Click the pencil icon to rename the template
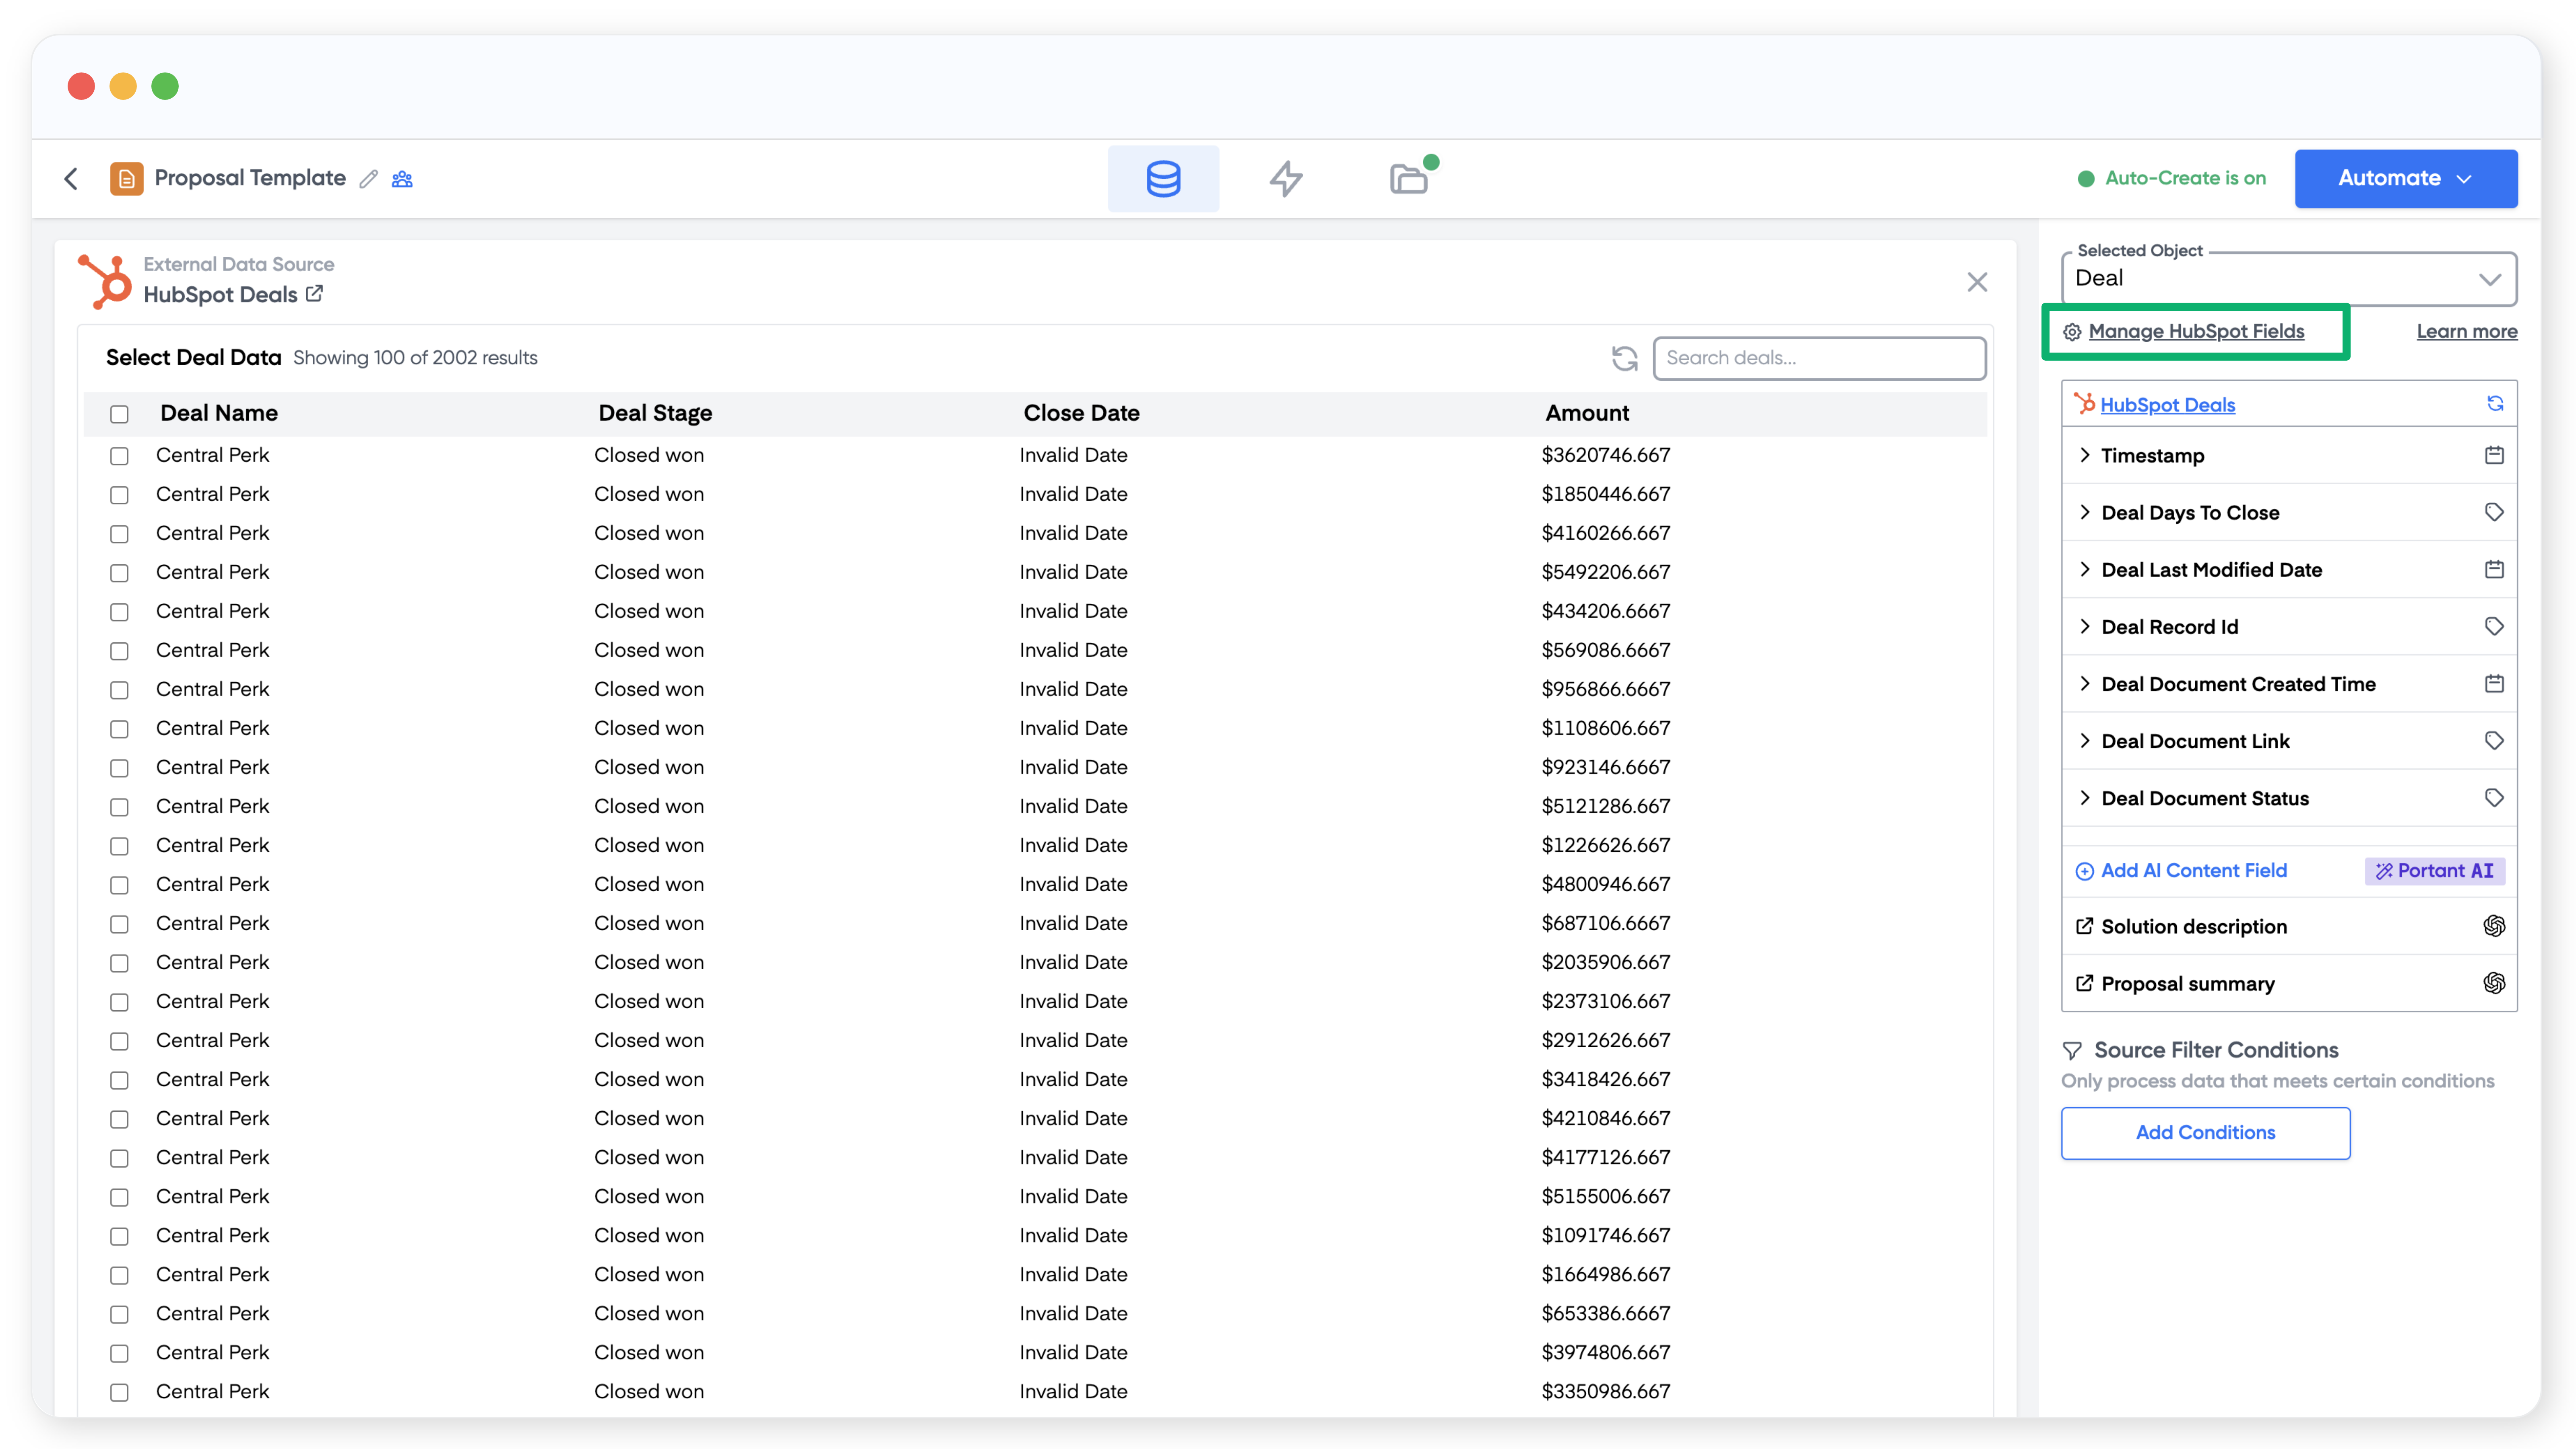The image size is (2576, 1449). 369,179
